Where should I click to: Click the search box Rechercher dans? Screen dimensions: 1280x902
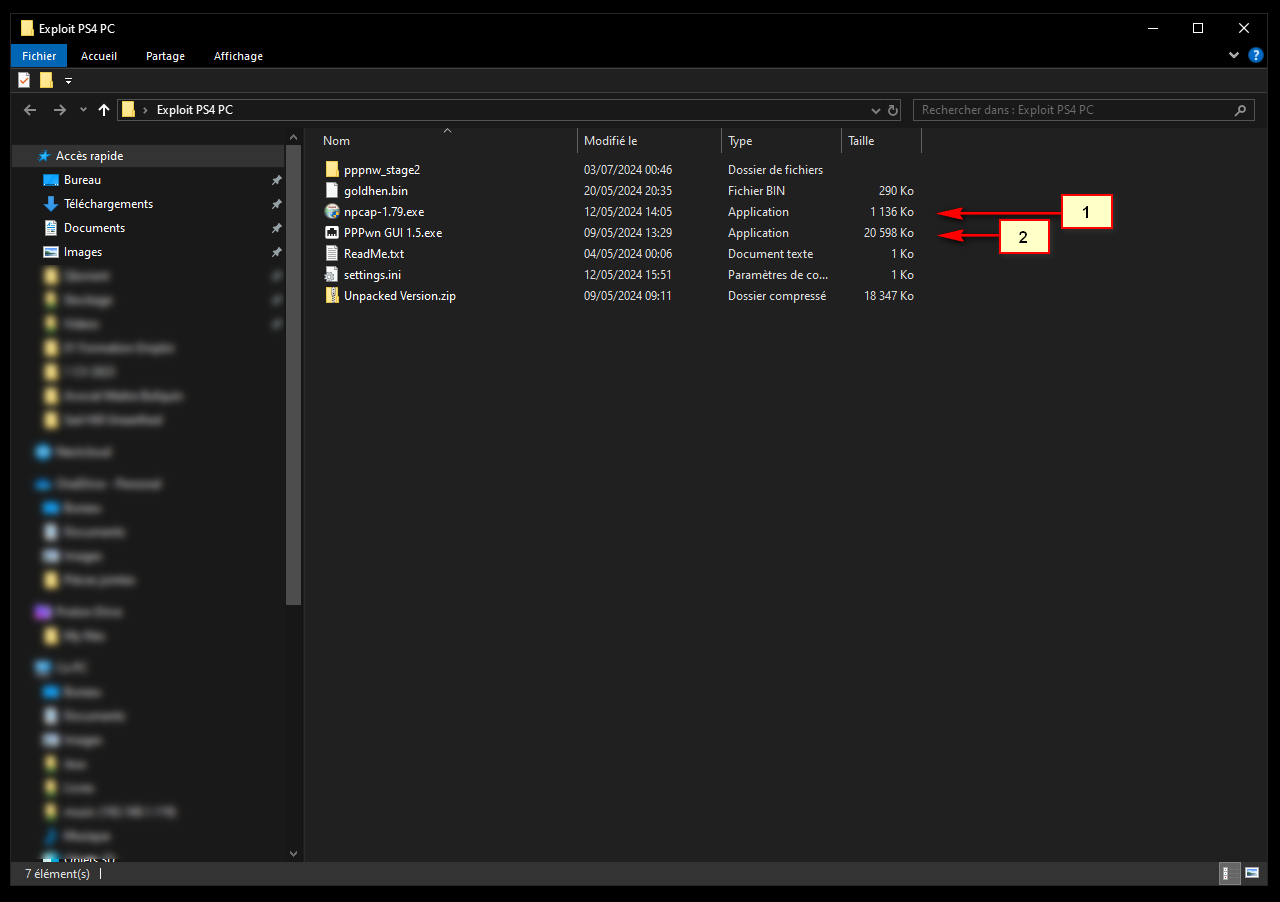click(1083, 110)
